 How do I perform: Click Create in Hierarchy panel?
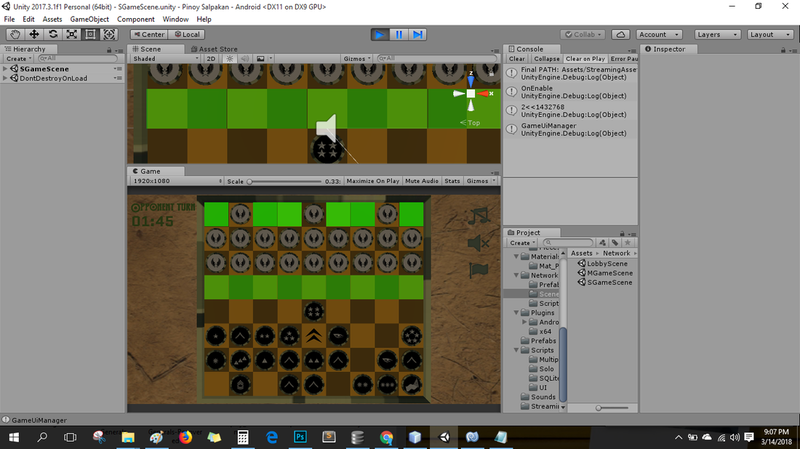tap(18, 59)
